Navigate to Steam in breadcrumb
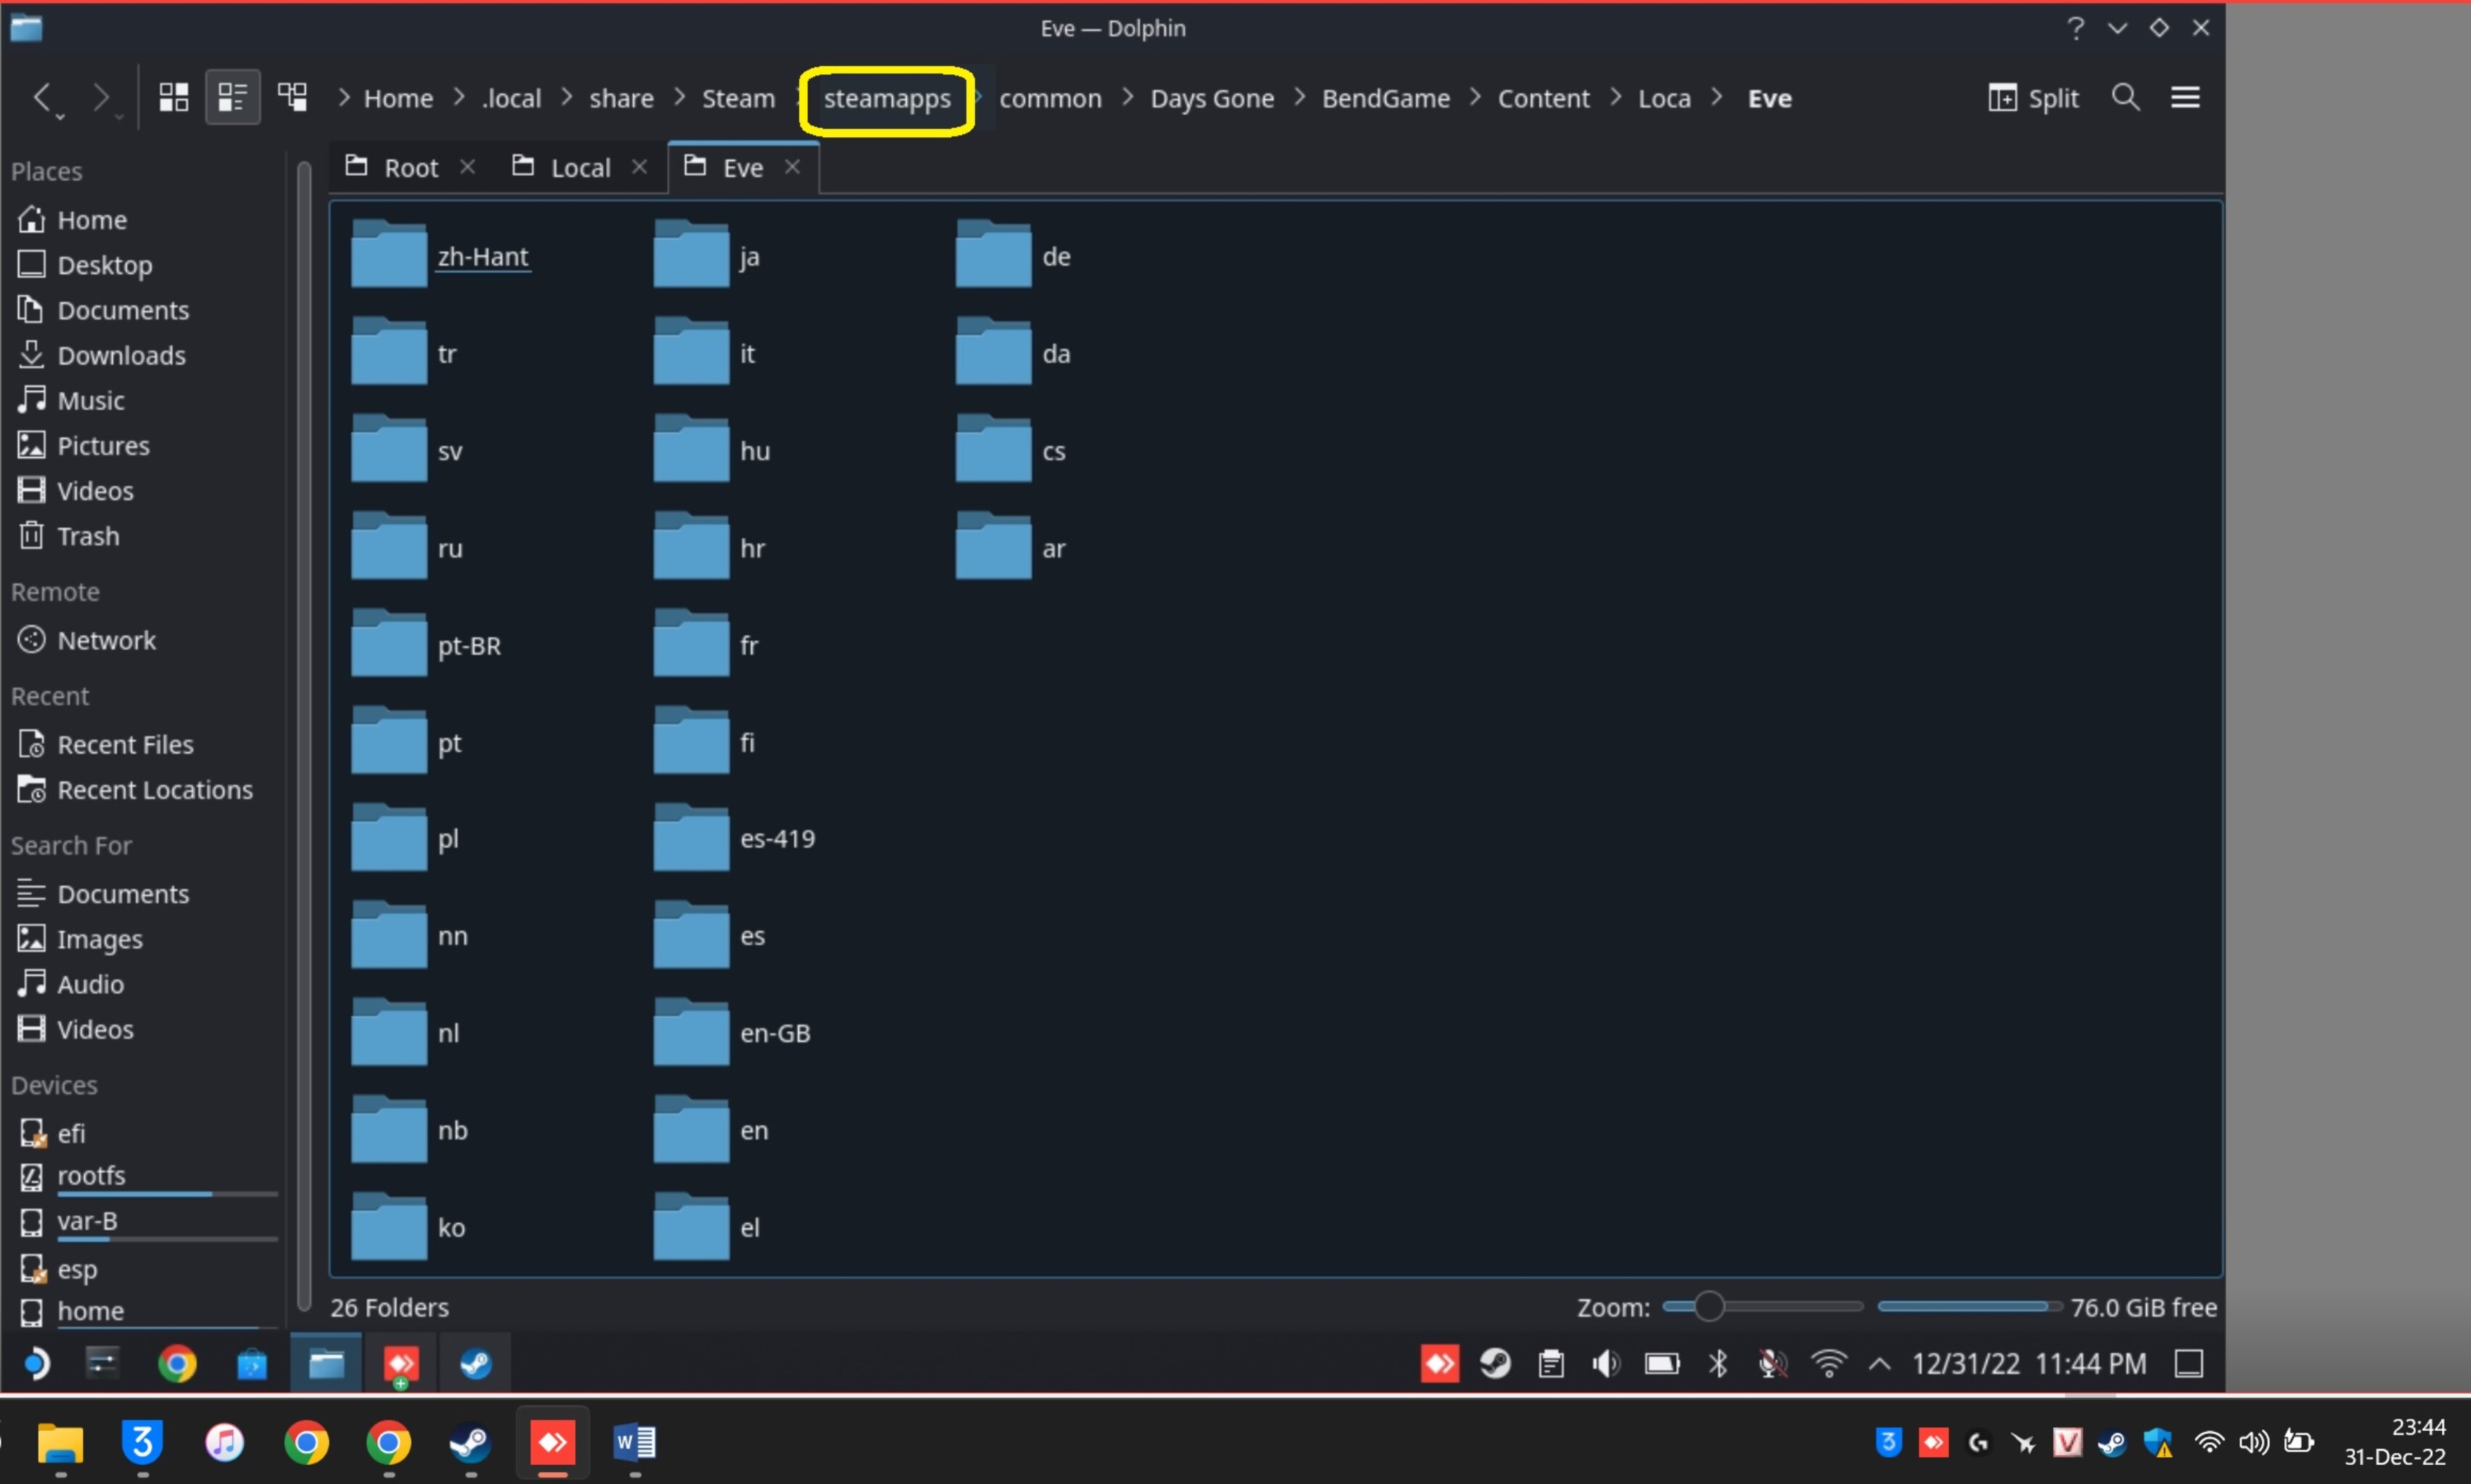This screenshot has width=2471, height=1484. pos(738,98)
